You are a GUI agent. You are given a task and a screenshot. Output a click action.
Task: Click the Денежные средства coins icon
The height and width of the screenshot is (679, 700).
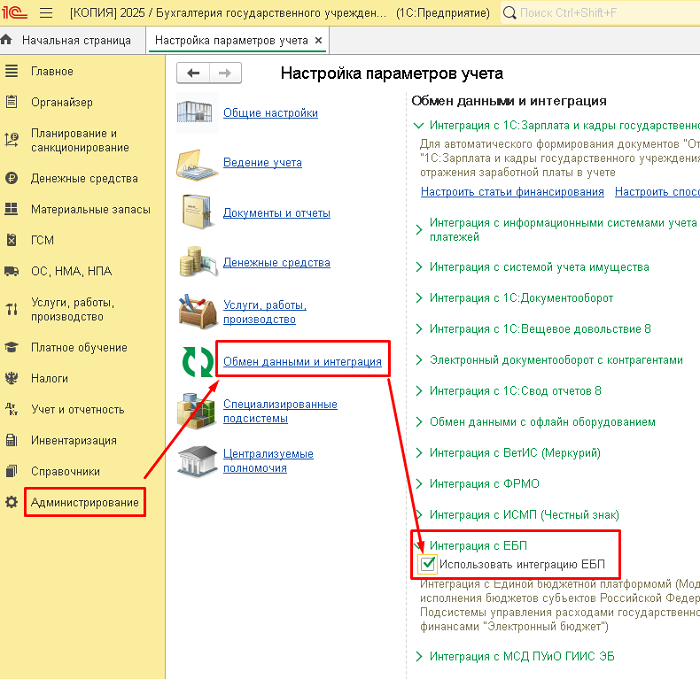[197, 262]
